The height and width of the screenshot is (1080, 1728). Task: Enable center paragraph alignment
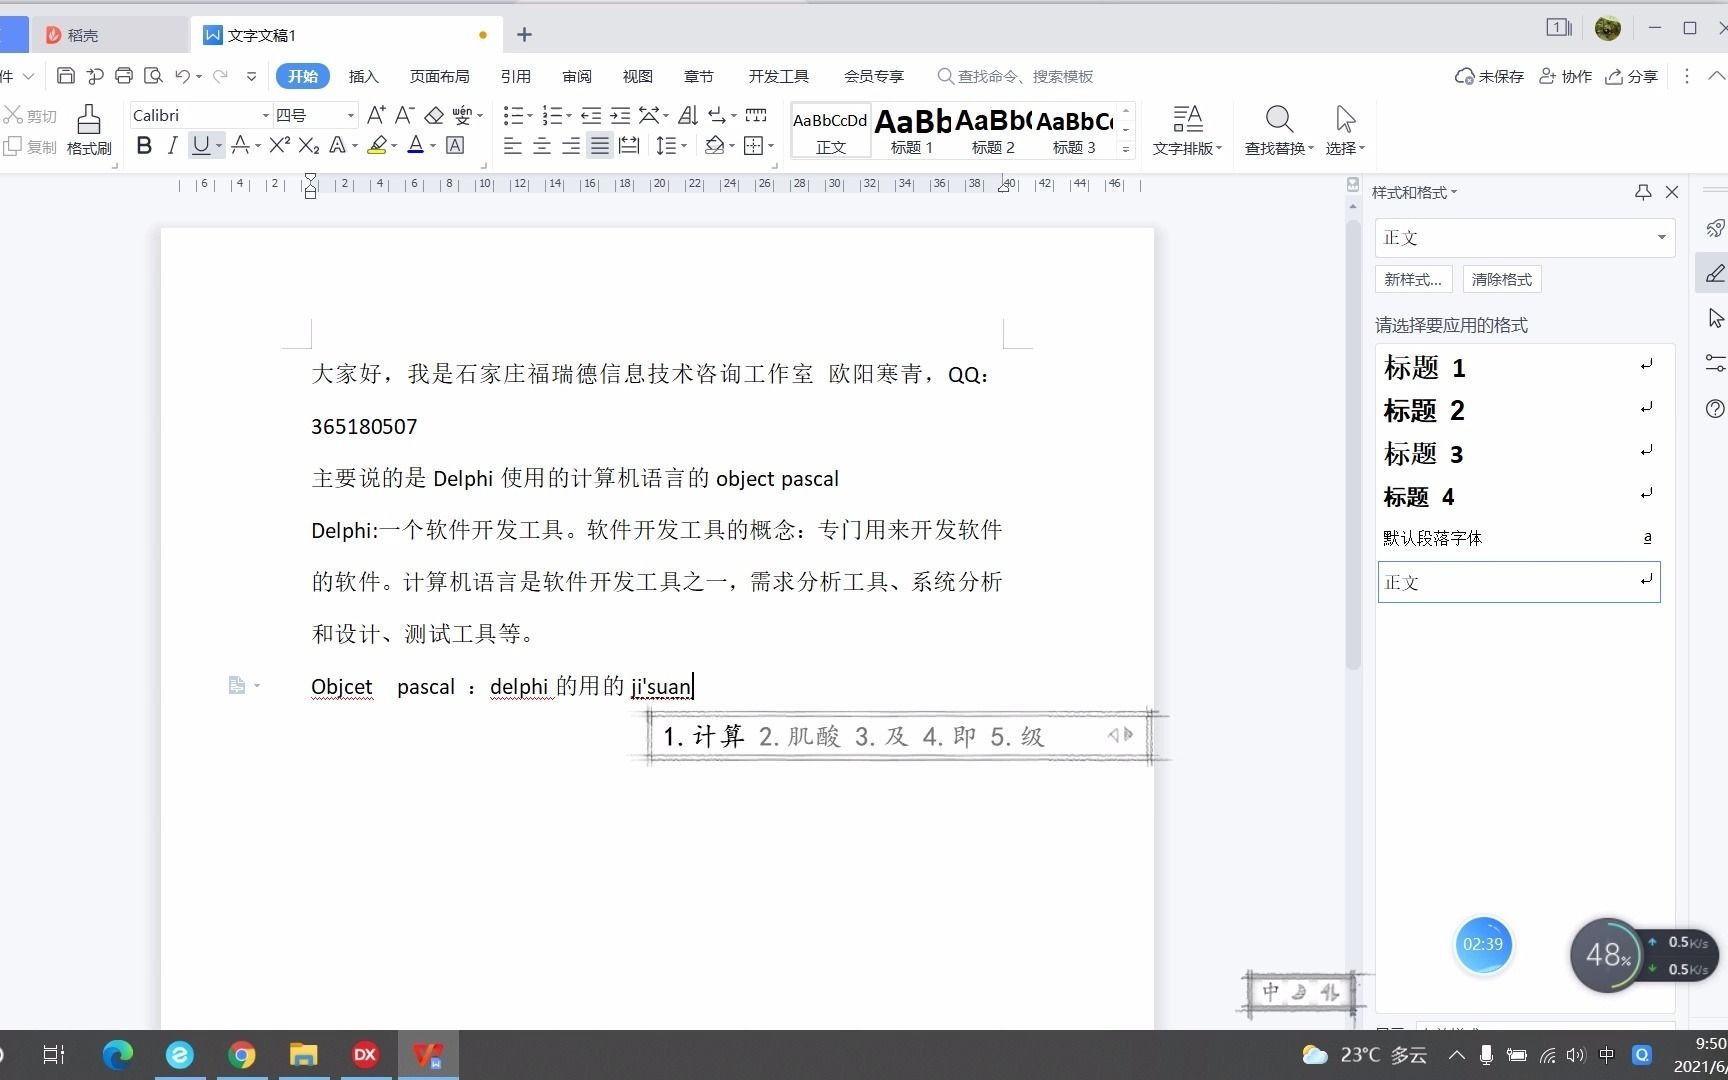tap(541, 146)
